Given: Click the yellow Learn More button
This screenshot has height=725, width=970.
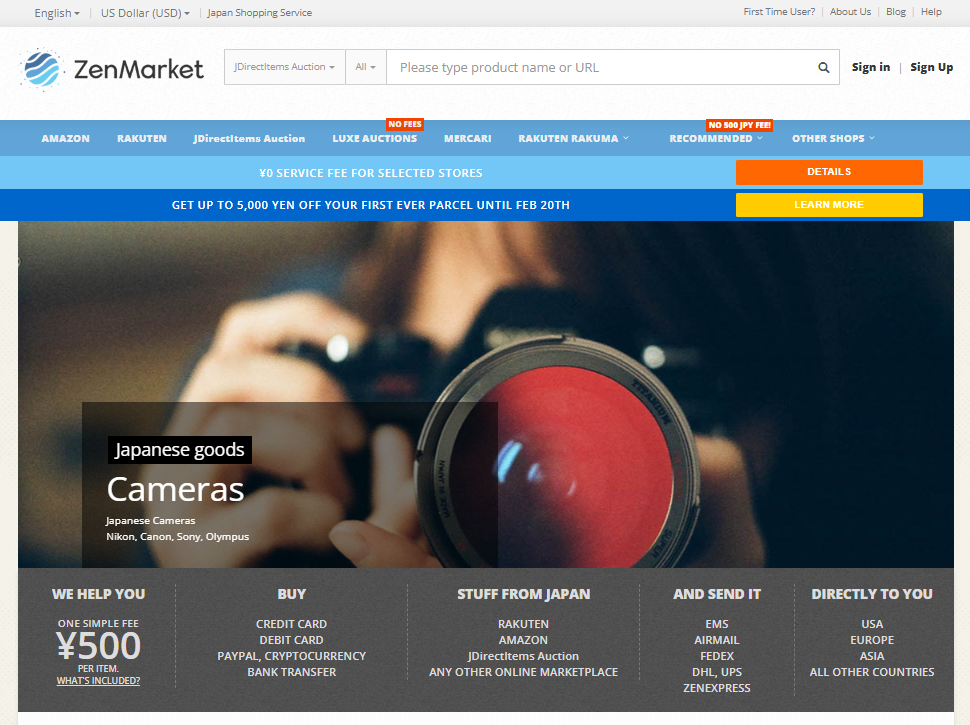Looking at the screenshot, I should tap(829, 205).
